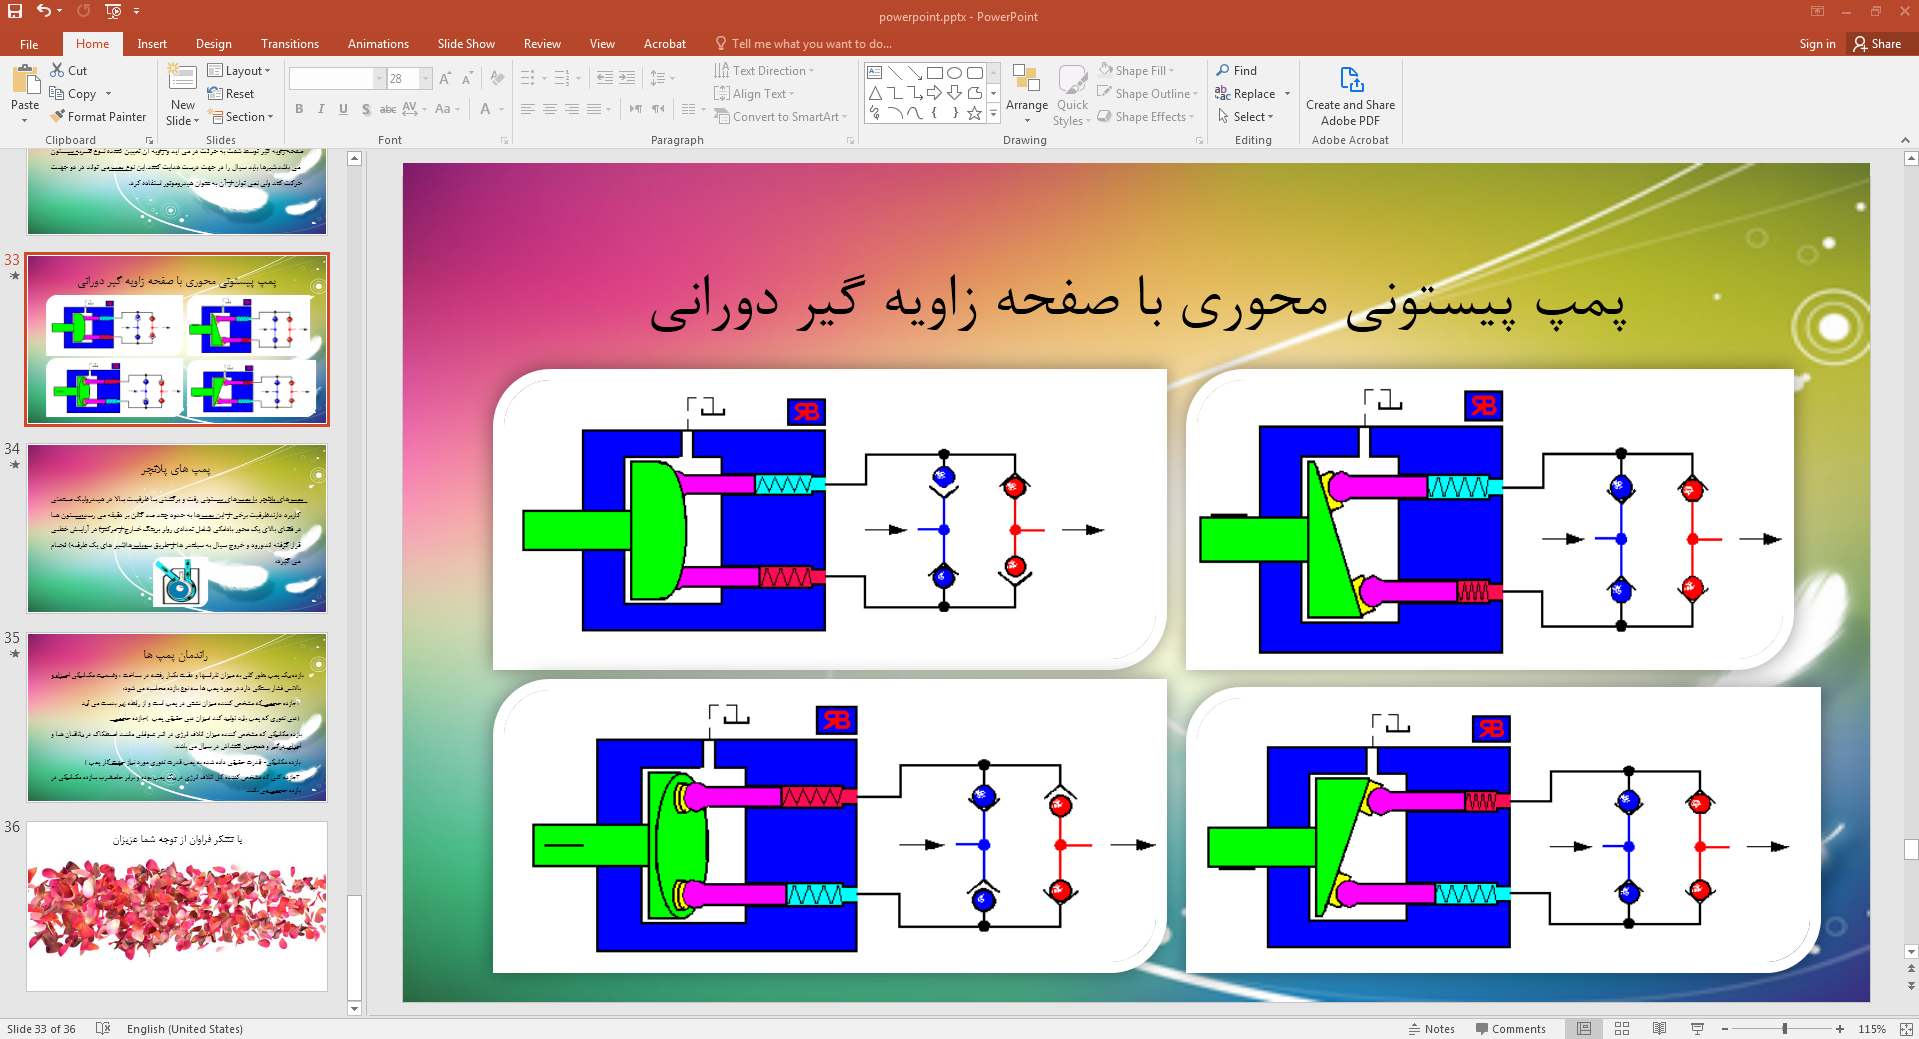Click the zoom out minus button

(x=1725, y=1029)
